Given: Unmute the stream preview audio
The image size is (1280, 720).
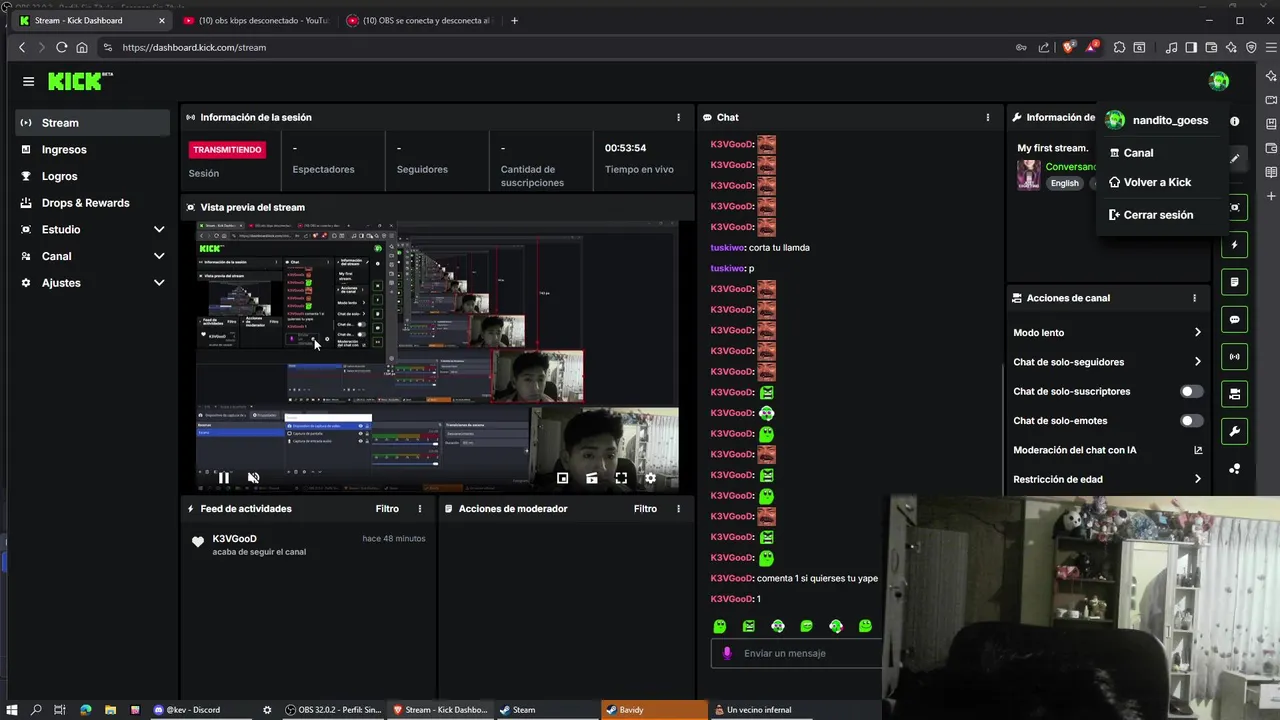Looking at the screenshot, I should 253,478.
